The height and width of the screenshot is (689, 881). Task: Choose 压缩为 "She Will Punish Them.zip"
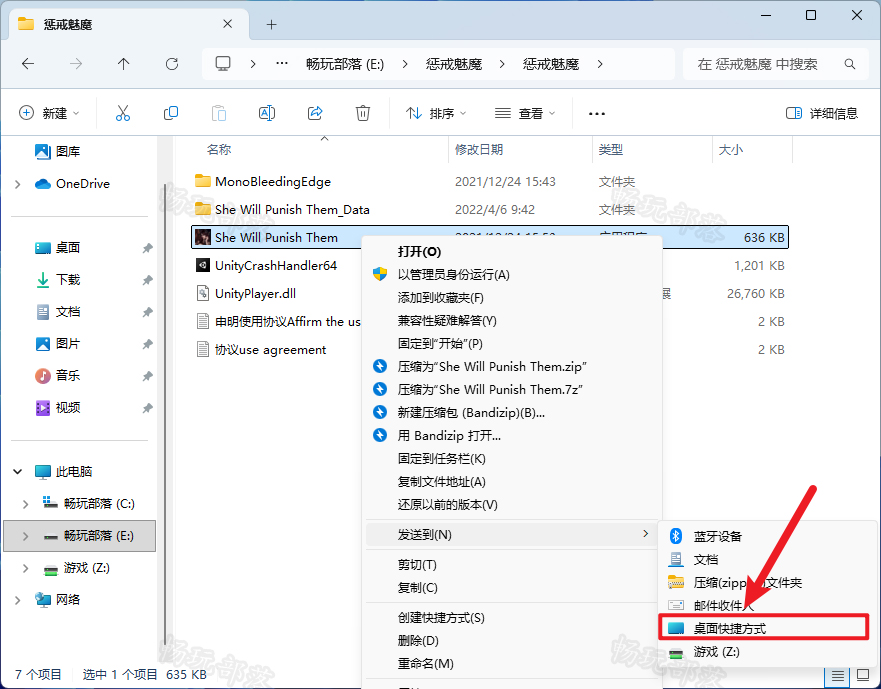click(514, 366)
